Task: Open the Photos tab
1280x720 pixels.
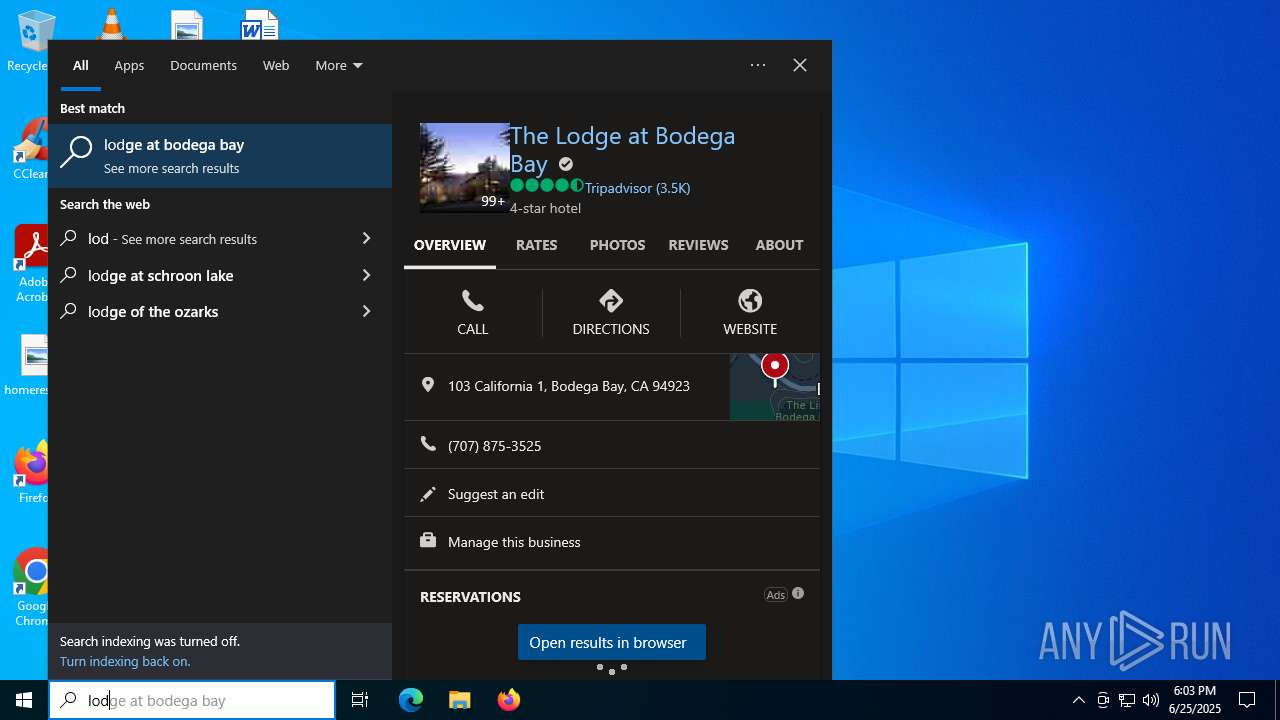Action: 617,245
